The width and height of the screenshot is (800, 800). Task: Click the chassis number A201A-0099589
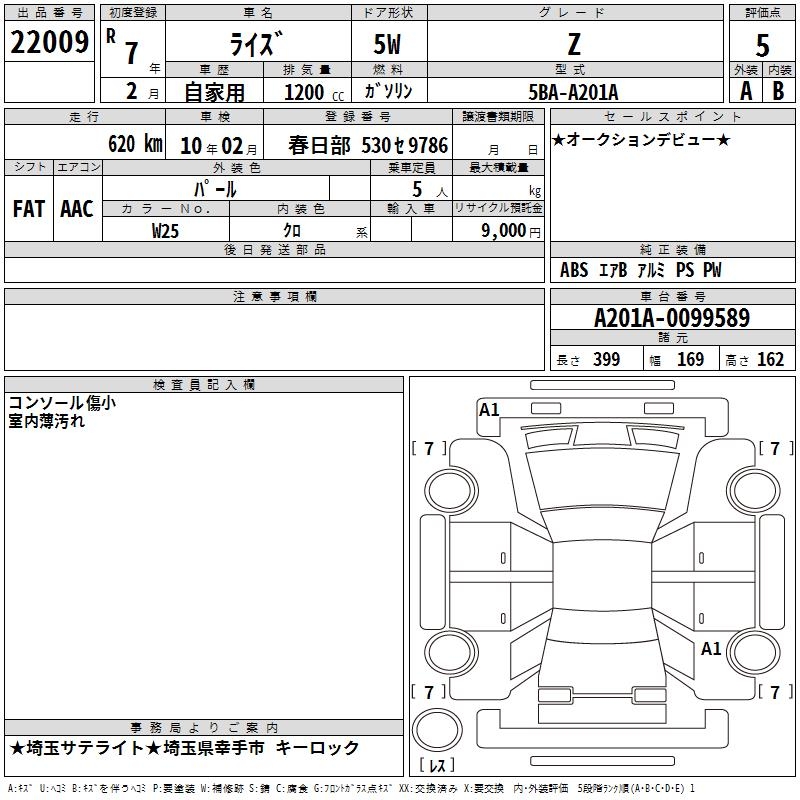672,317
